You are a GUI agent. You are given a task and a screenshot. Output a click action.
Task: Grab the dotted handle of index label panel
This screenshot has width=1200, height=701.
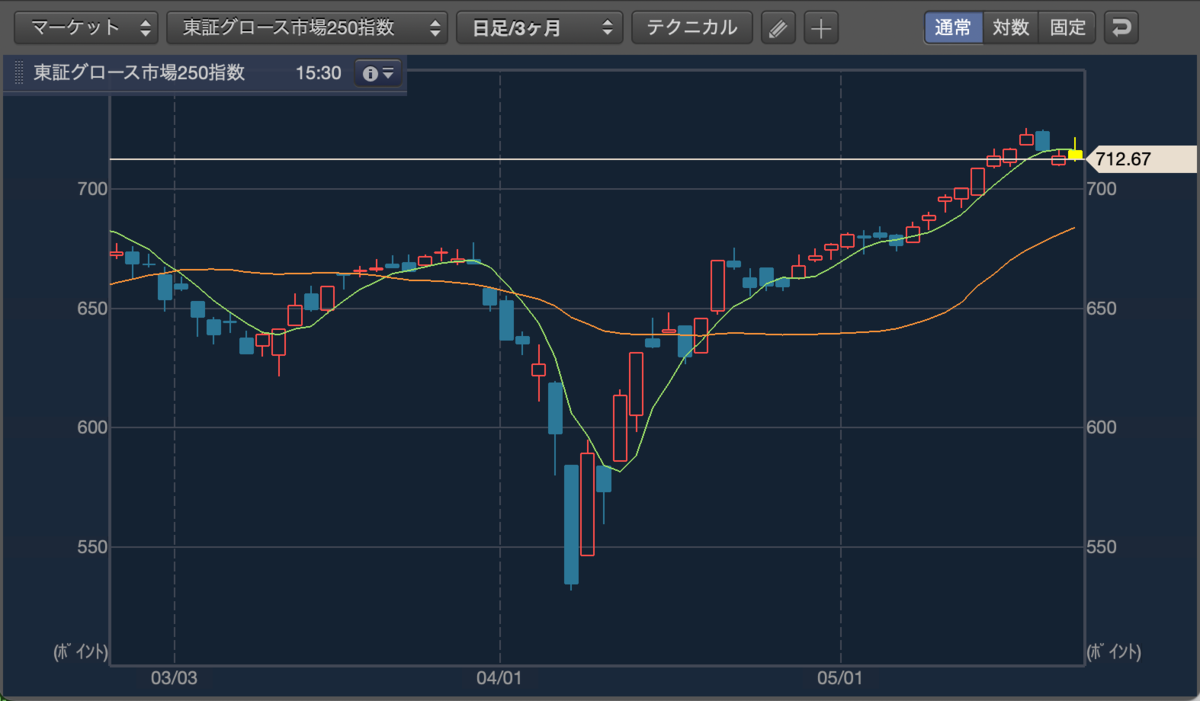point(18,74)
